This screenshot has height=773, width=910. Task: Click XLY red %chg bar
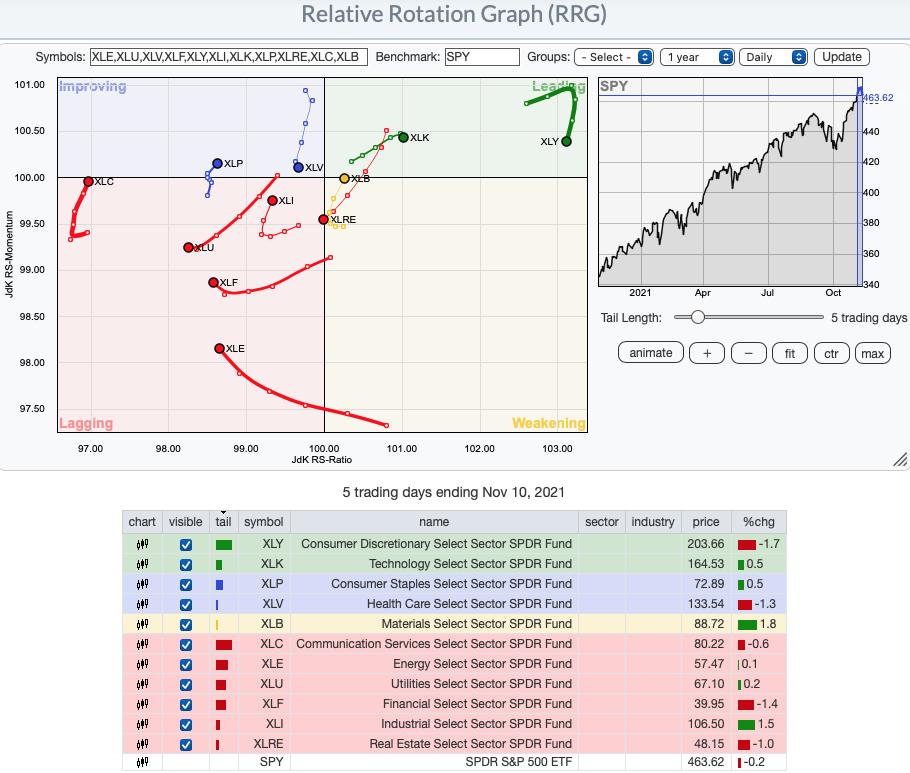pyautogui.click(x=747, y=544)
